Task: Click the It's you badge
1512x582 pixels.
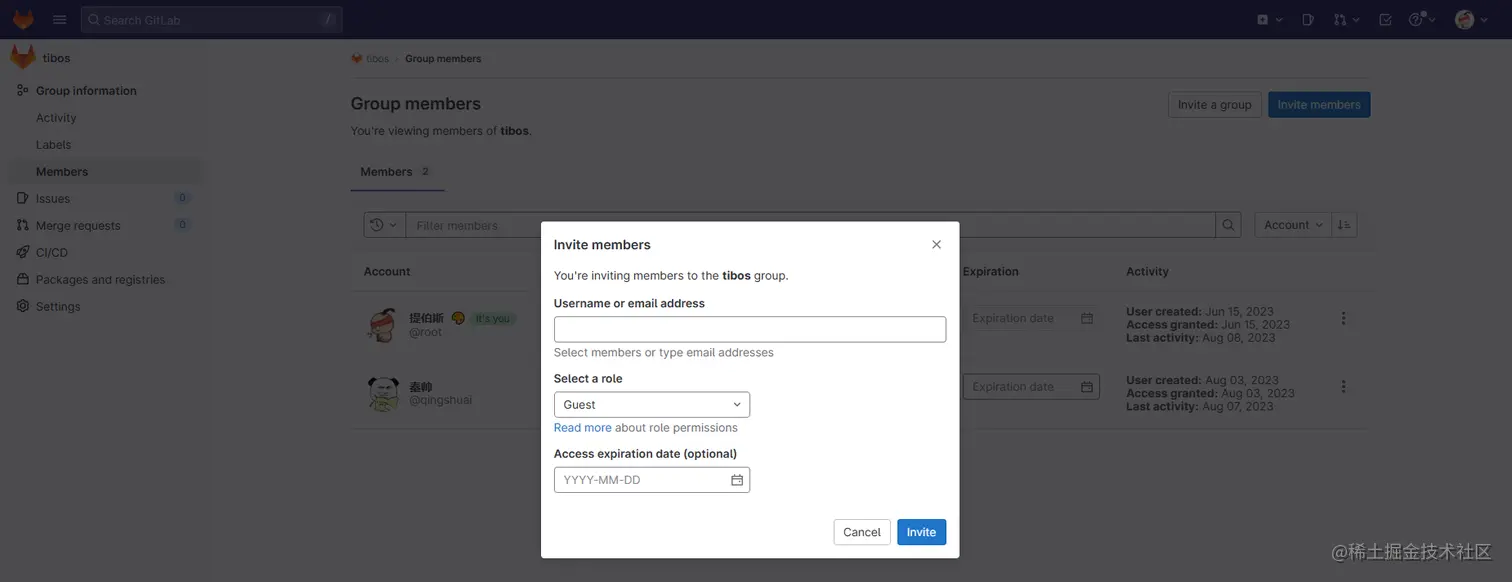Action: tap(492, 319)
